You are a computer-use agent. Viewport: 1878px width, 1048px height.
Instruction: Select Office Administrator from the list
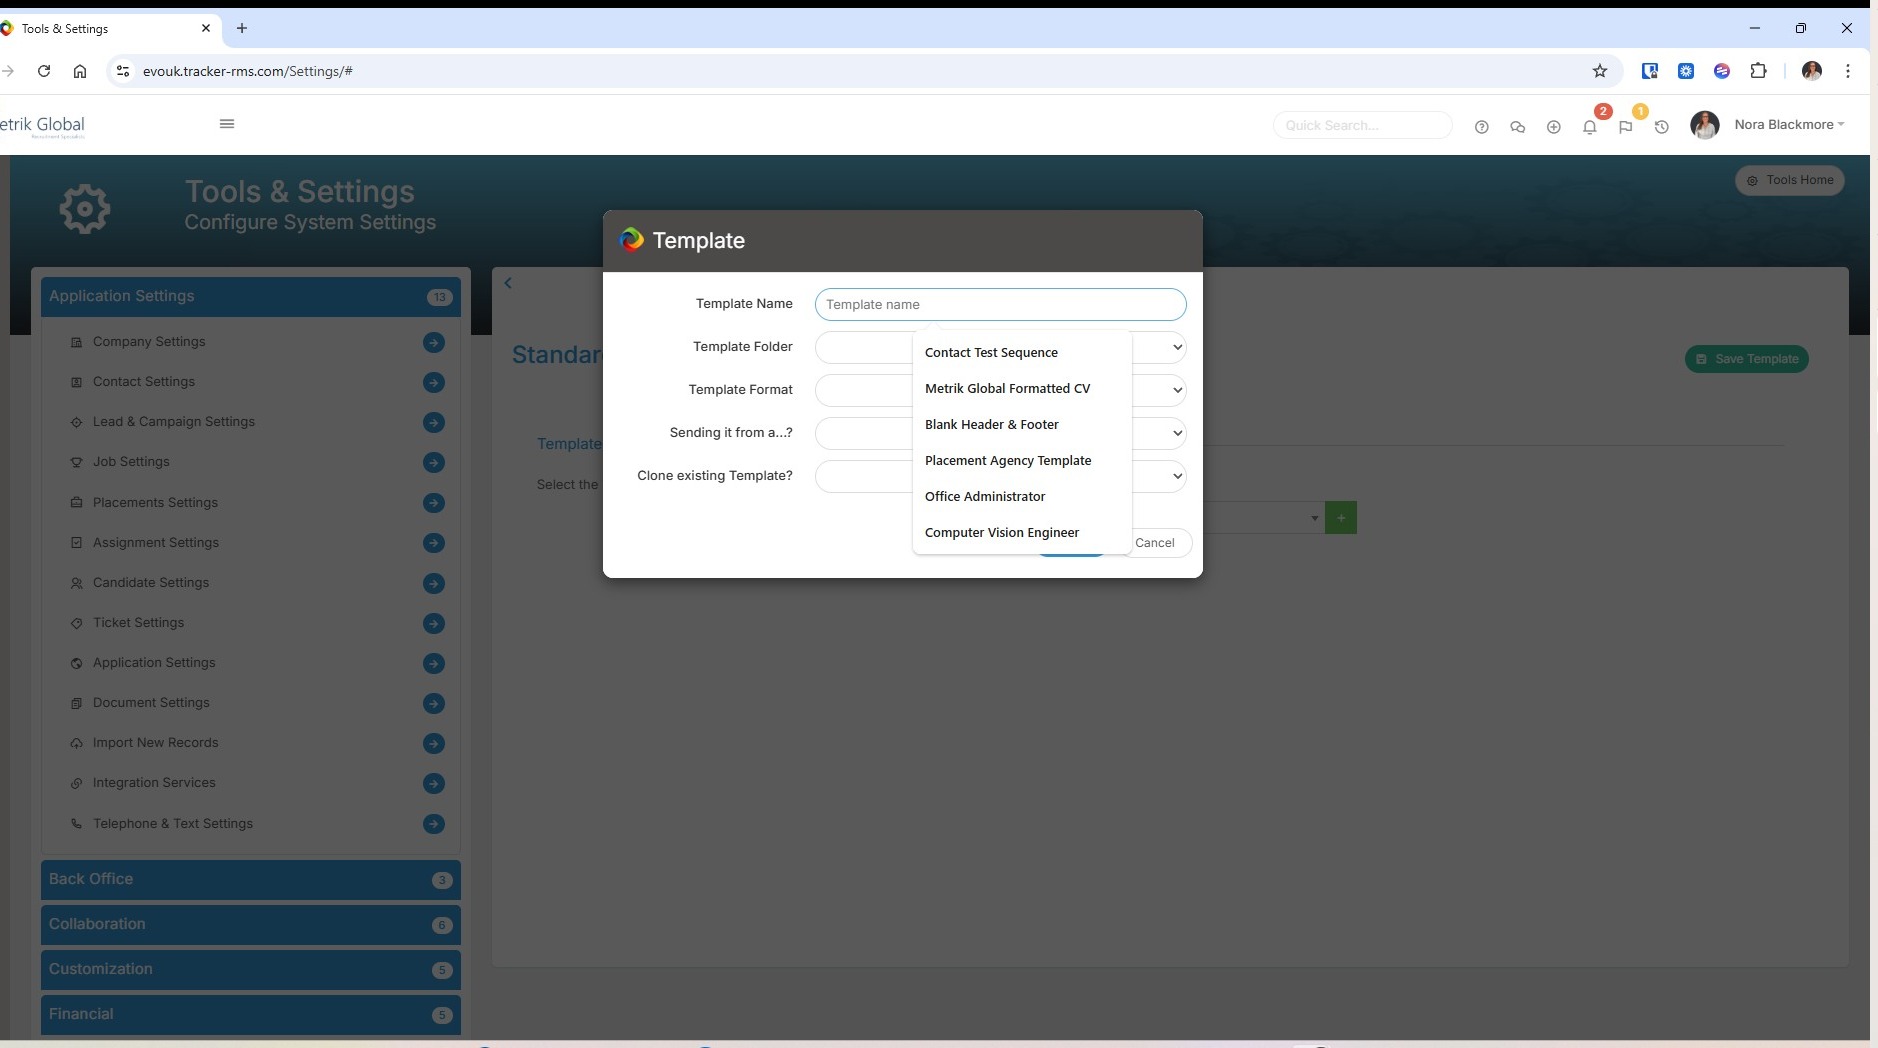point(1022,497)
